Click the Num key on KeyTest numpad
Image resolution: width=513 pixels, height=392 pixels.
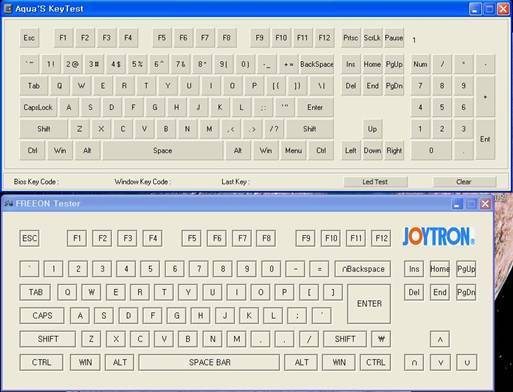(420, 64)
